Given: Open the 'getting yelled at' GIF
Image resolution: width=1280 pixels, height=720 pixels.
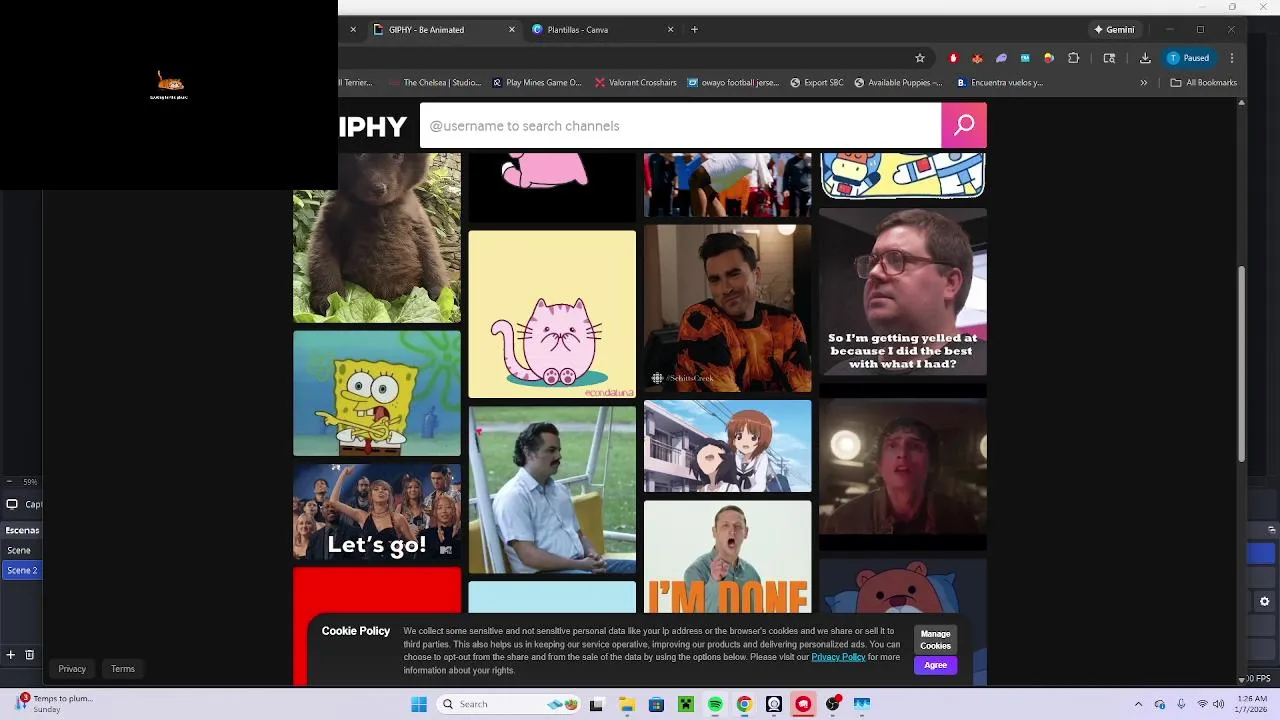Looking at the screenshot, I should (x=903, y=291).
